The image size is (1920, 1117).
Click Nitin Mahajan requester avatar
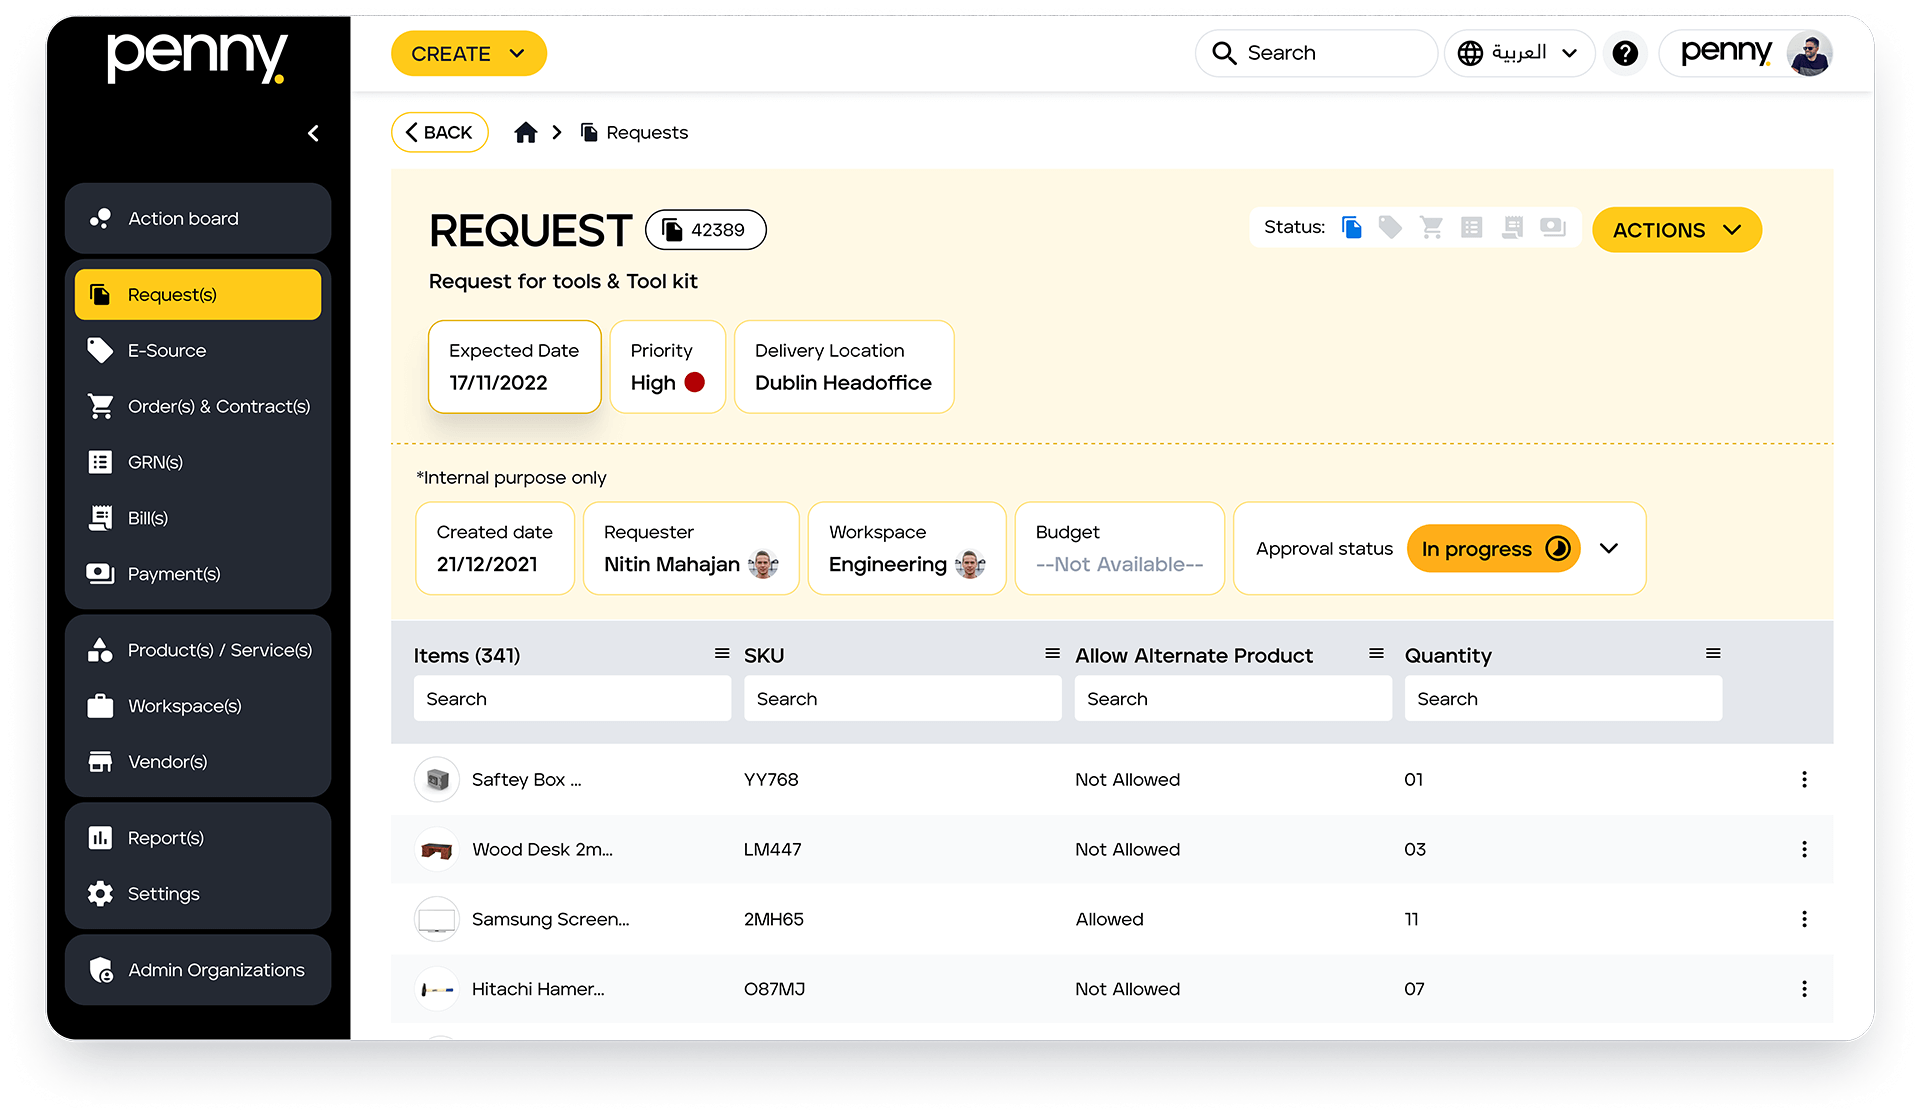tap(763, 564)
